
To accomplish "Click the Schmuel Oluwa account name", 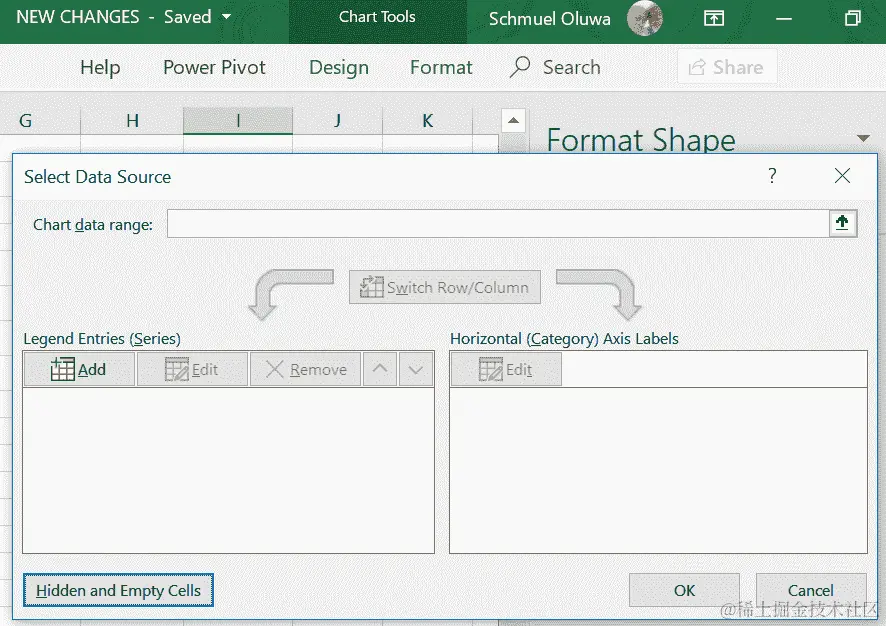I will point(549,19).
